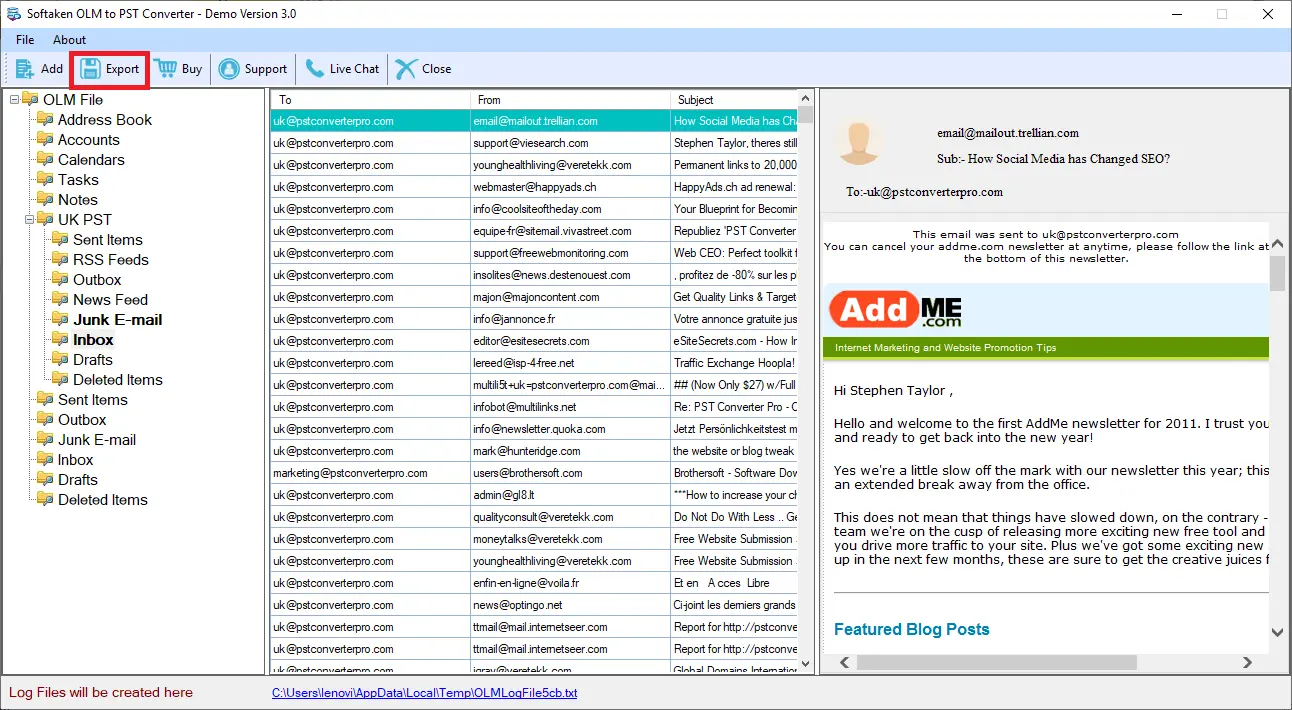The width and height of the screenshot is (1292, 710).
Task: Select the bold Junk E-mail folder
Action: point(118,320)
